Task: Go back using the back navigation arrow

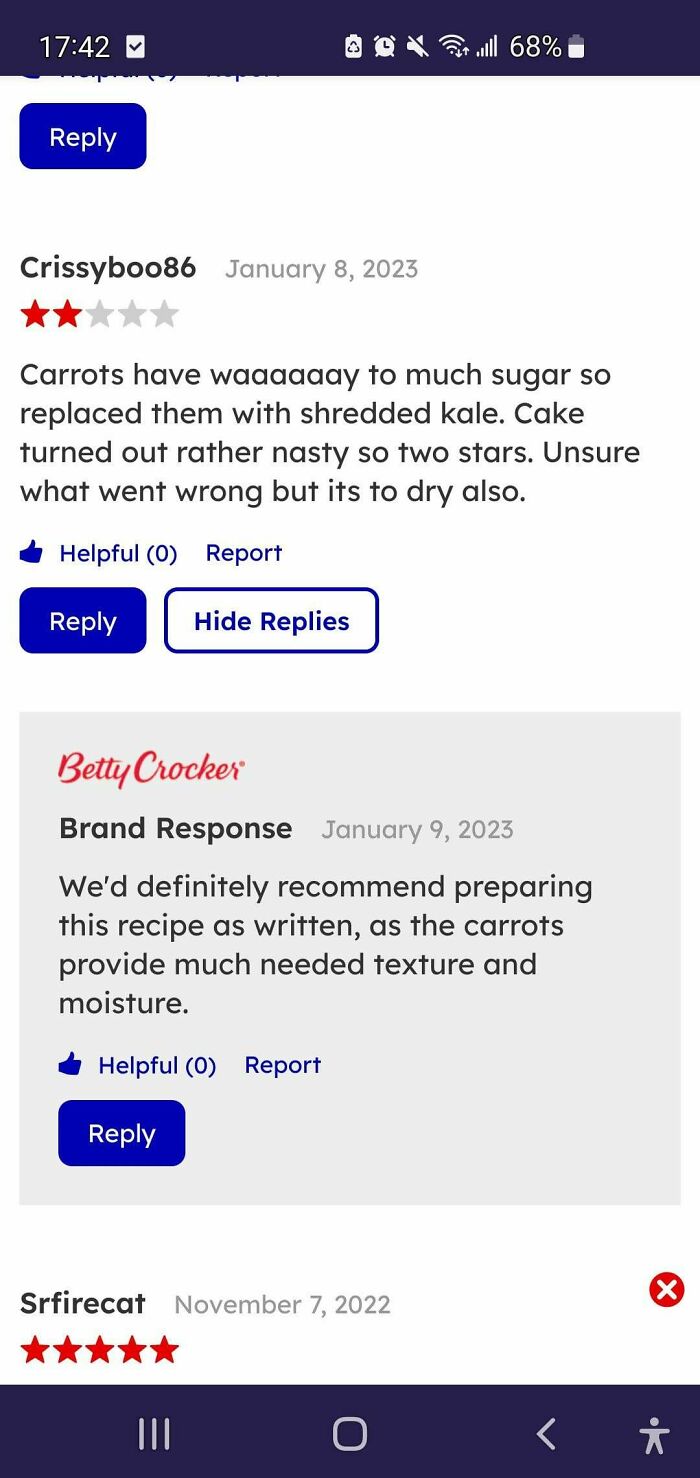Action: 545,1433
